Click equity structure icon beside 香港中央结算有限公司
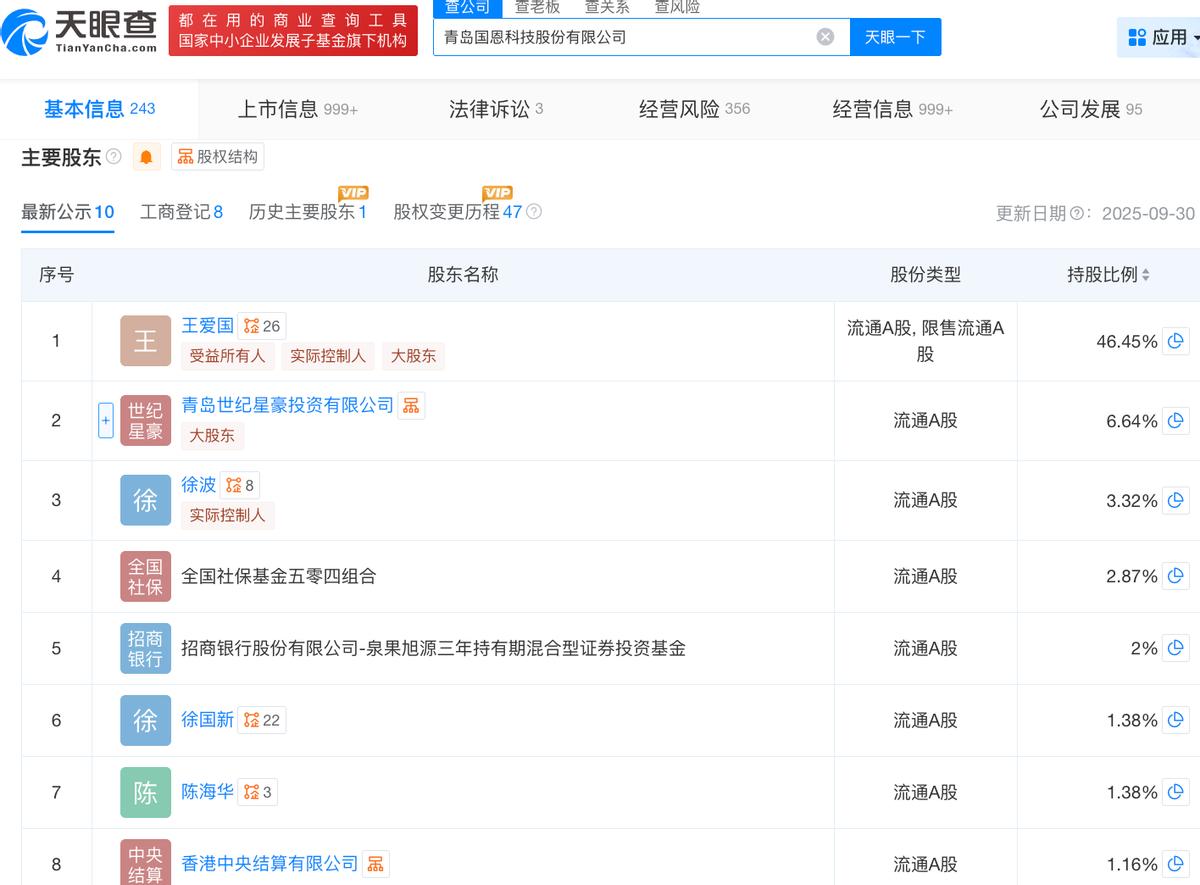Screen dimensions: 1200x885 click(375, 863)
